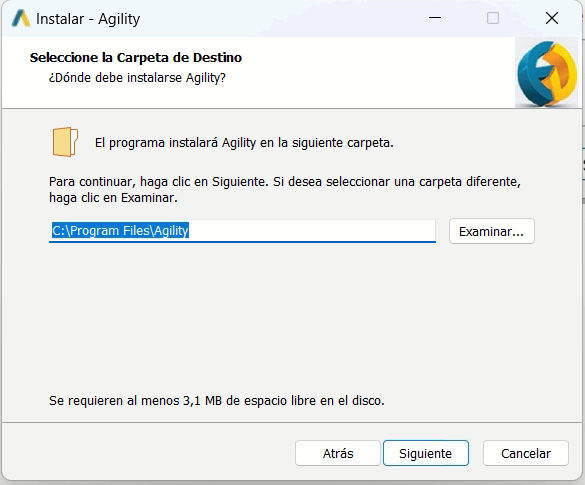Viewport: 585px width, 485px height.
Task: Click the folder icon beside the install message
Action: (x=65, y=142)
